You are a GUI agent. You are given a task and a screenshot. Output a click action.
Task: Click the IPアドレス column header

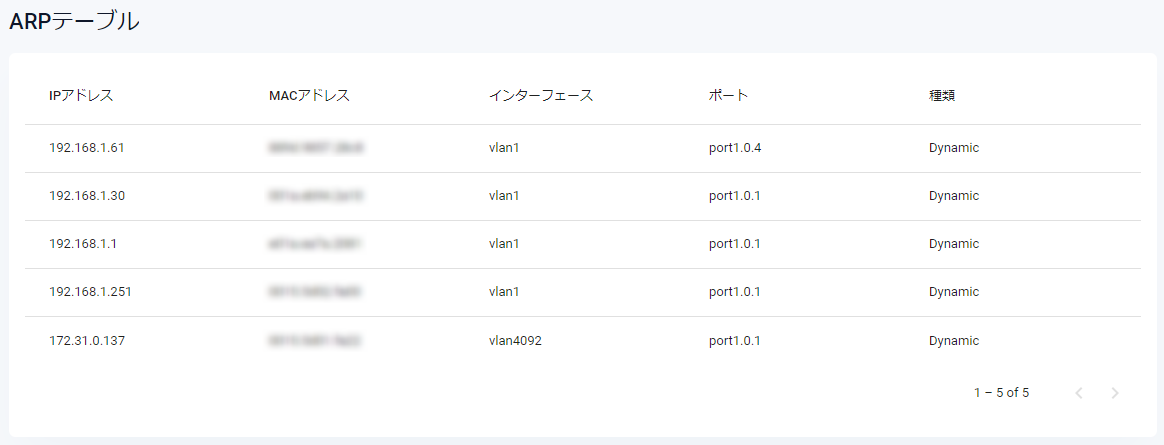pyautogui.click(x=81, y=96)
